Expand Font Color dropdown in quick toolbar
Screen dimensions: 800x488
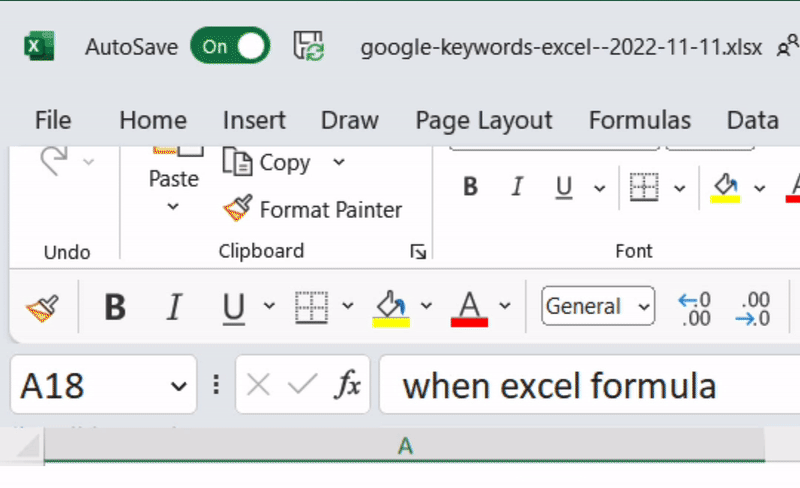pos(505,306)
